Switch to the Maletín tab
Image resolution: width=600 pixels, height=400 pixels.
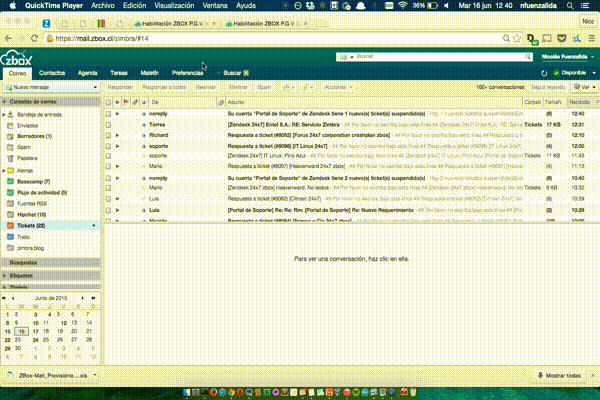[x=149, y=73]
